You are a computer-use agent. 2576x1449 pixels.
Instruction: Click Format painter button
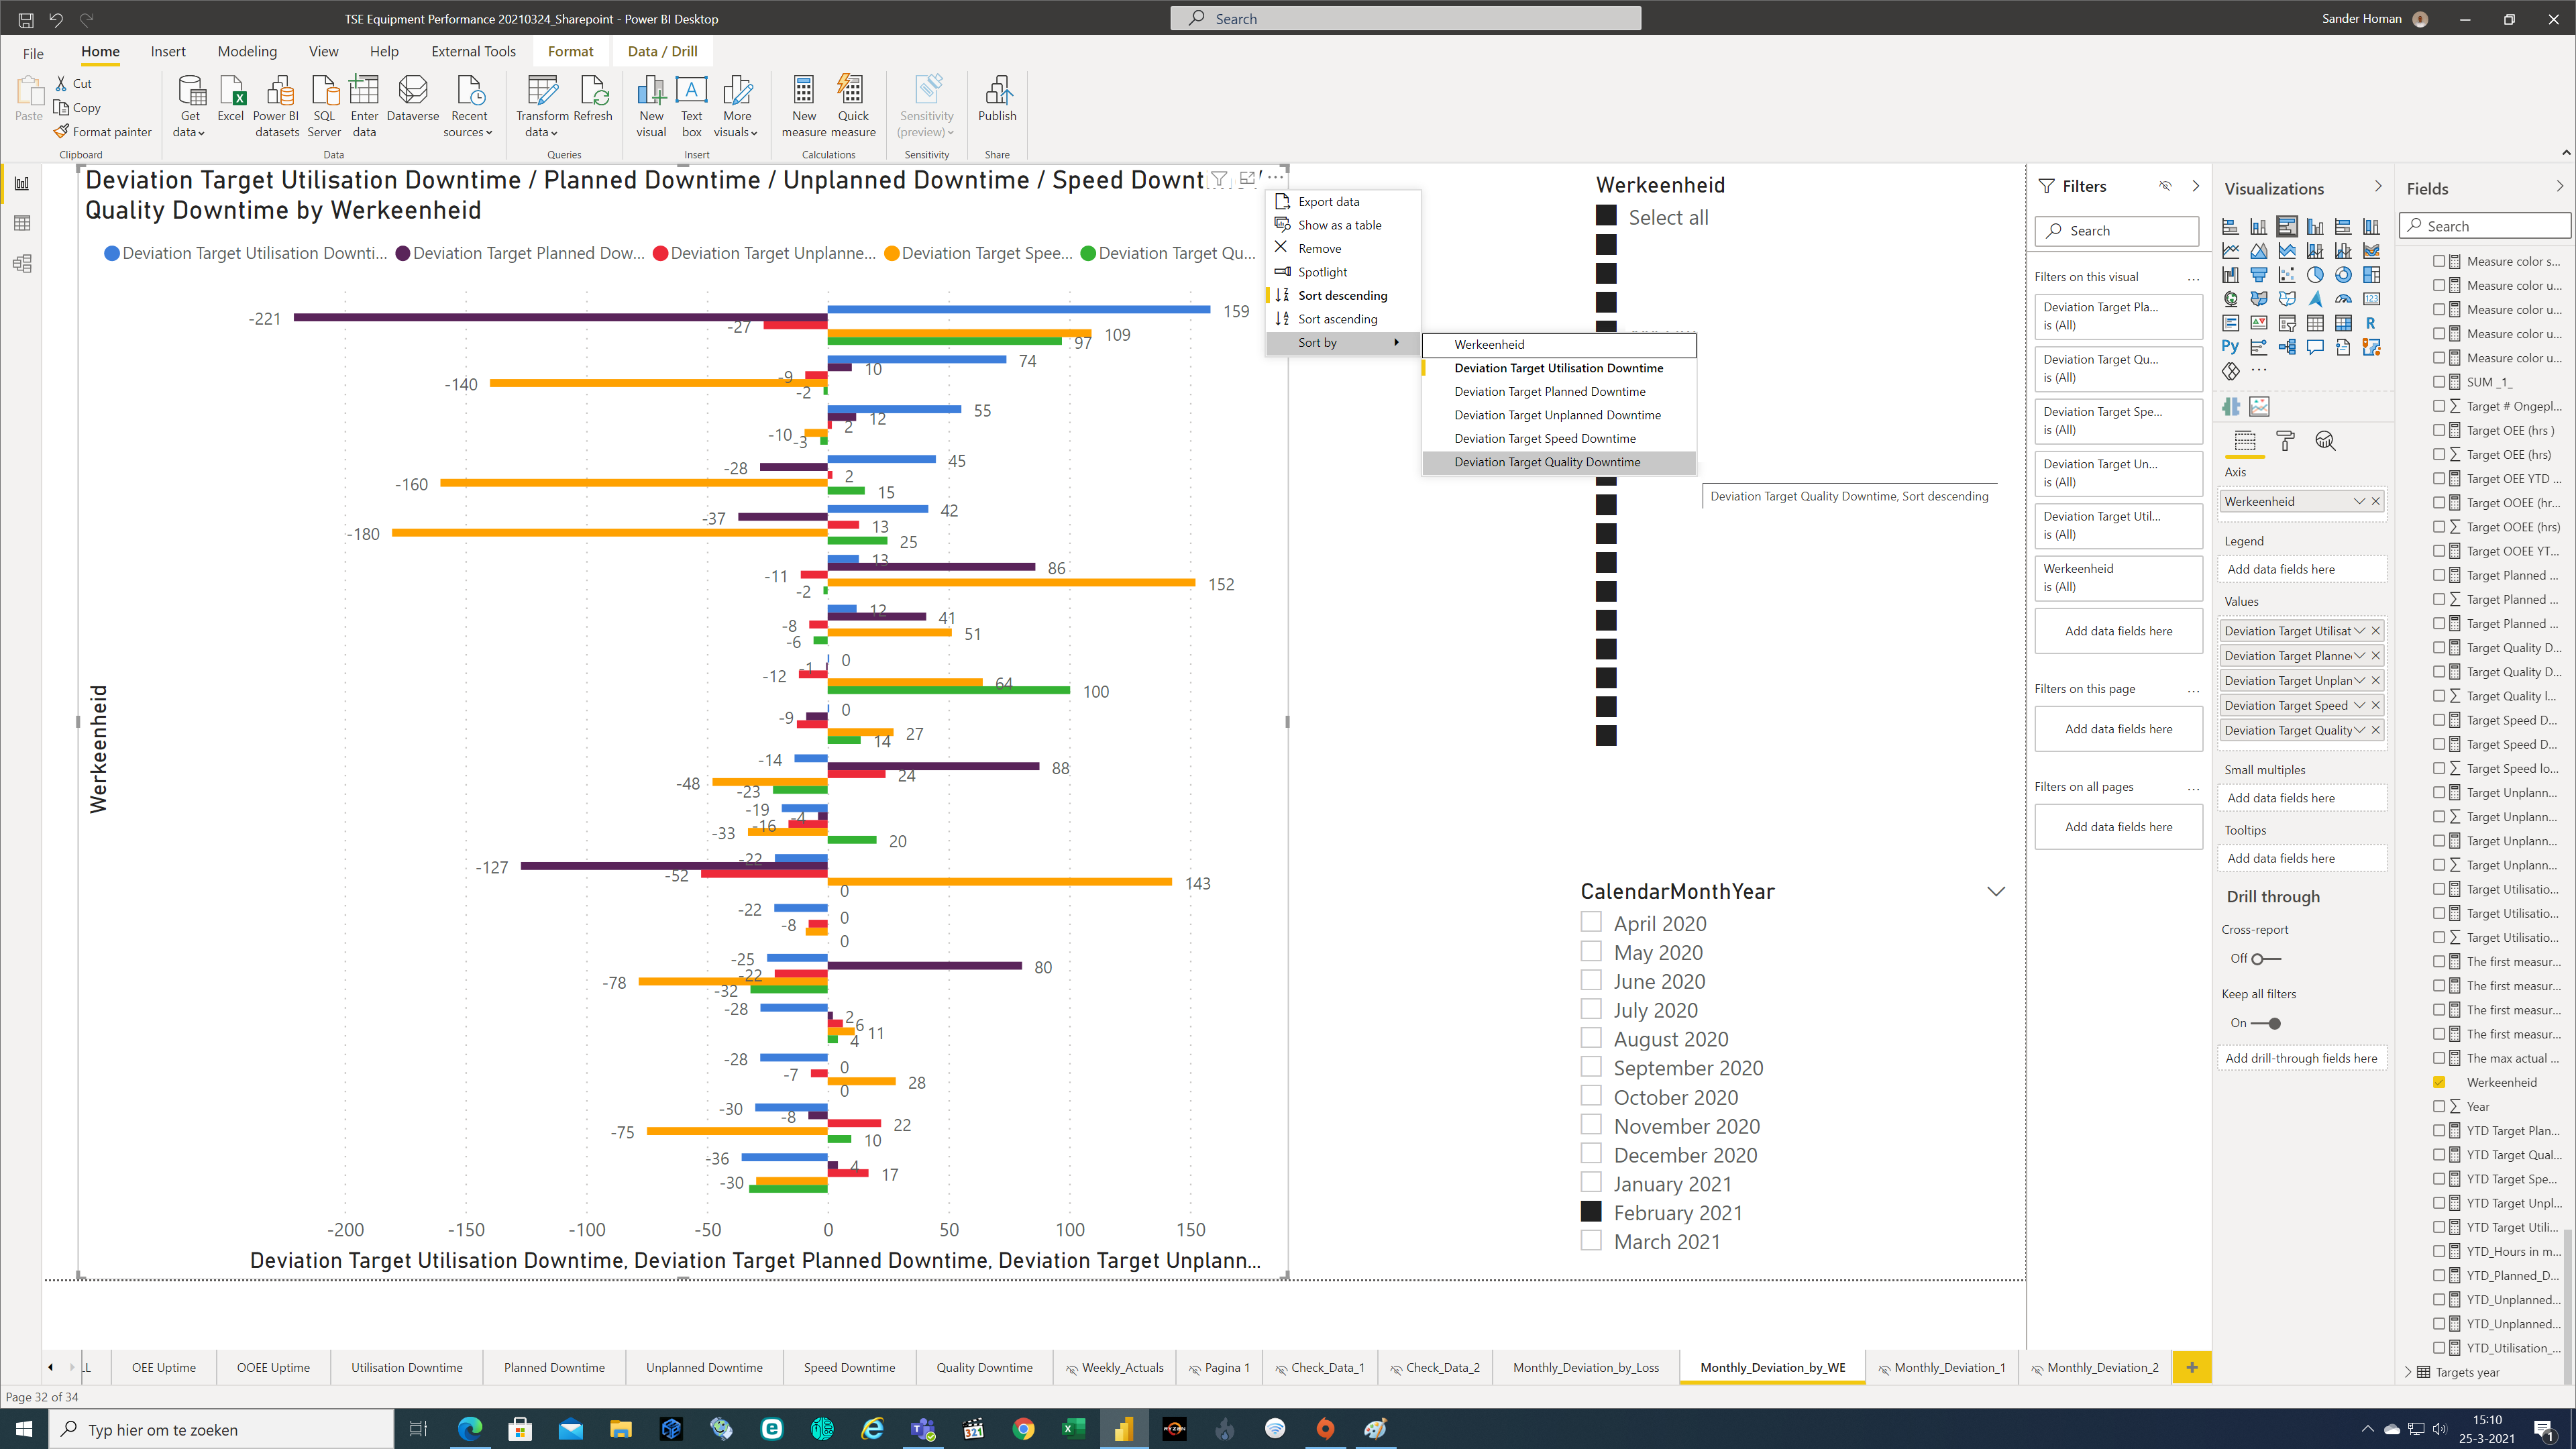[103, 132]
